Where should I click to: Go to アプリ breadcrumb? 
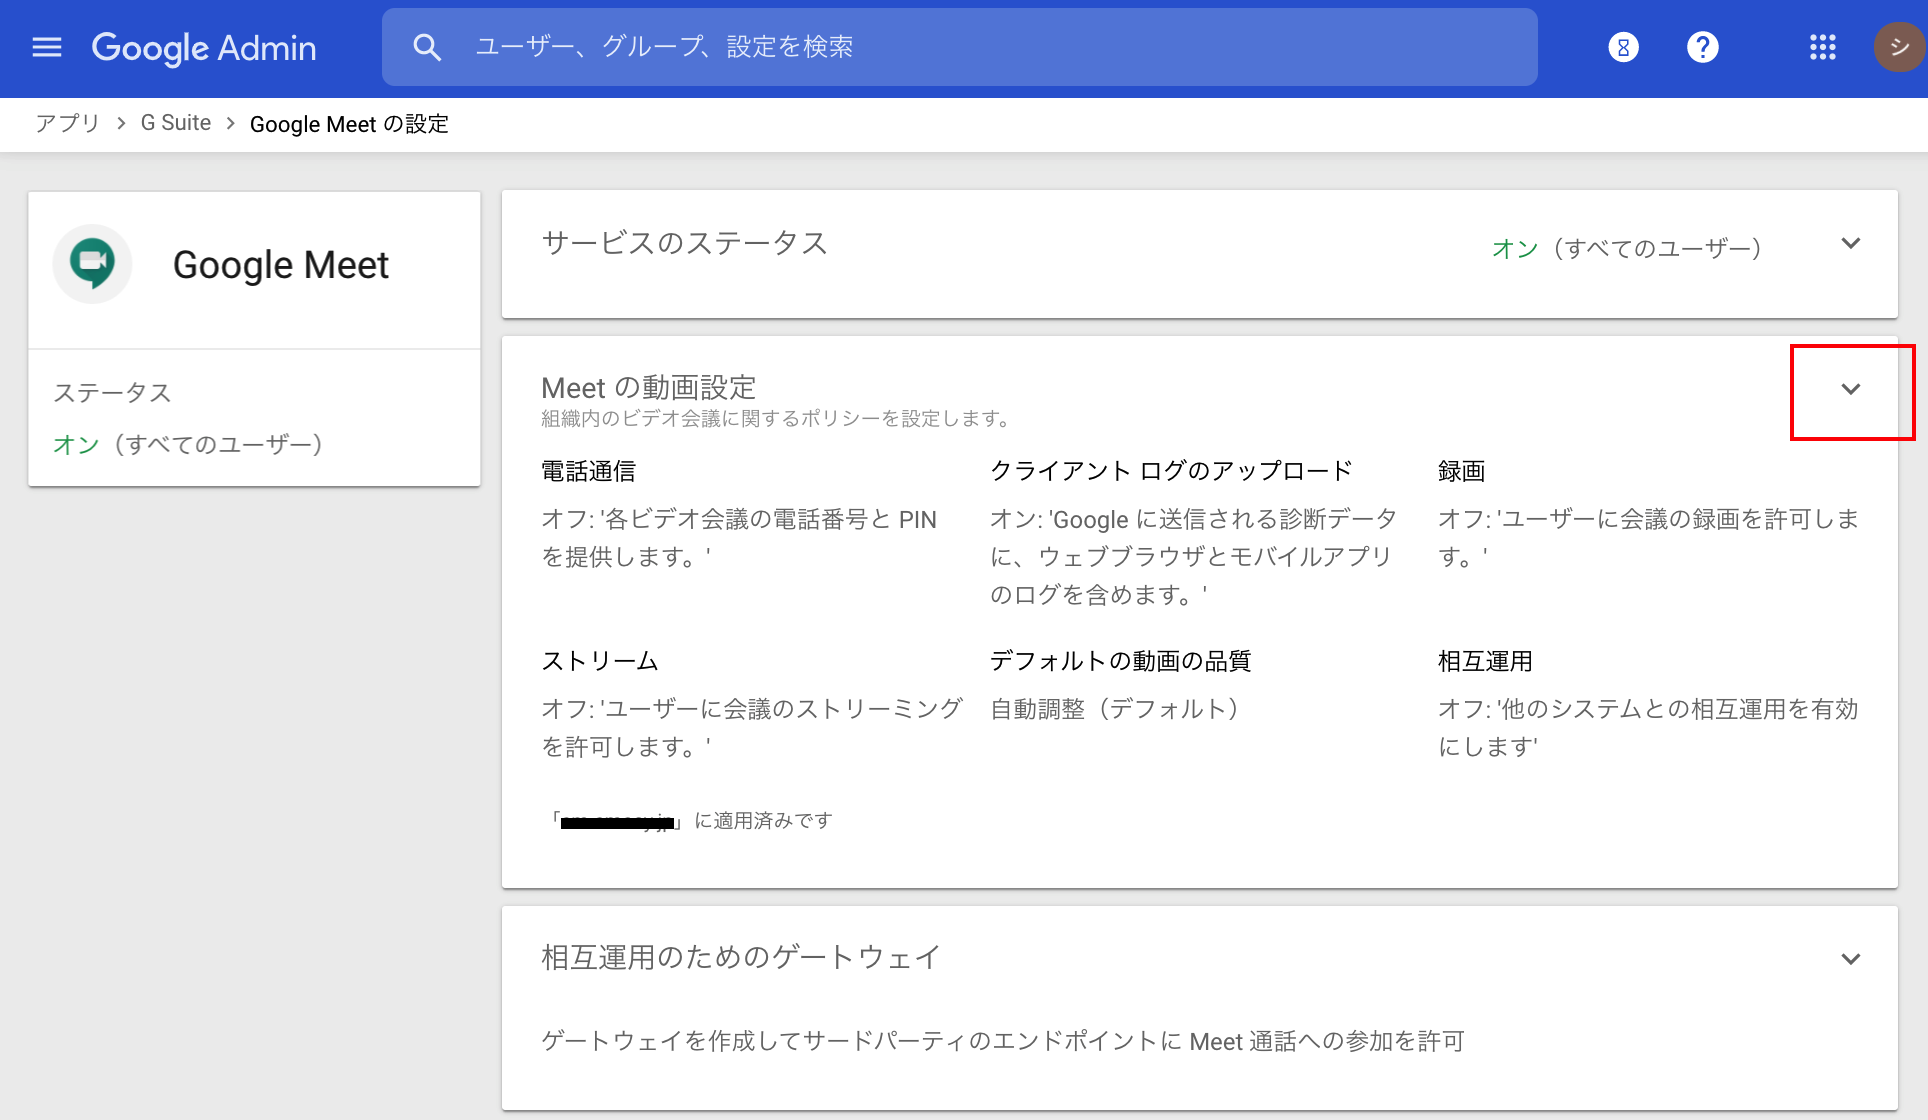pyautogui.click(x=67, y=123)
